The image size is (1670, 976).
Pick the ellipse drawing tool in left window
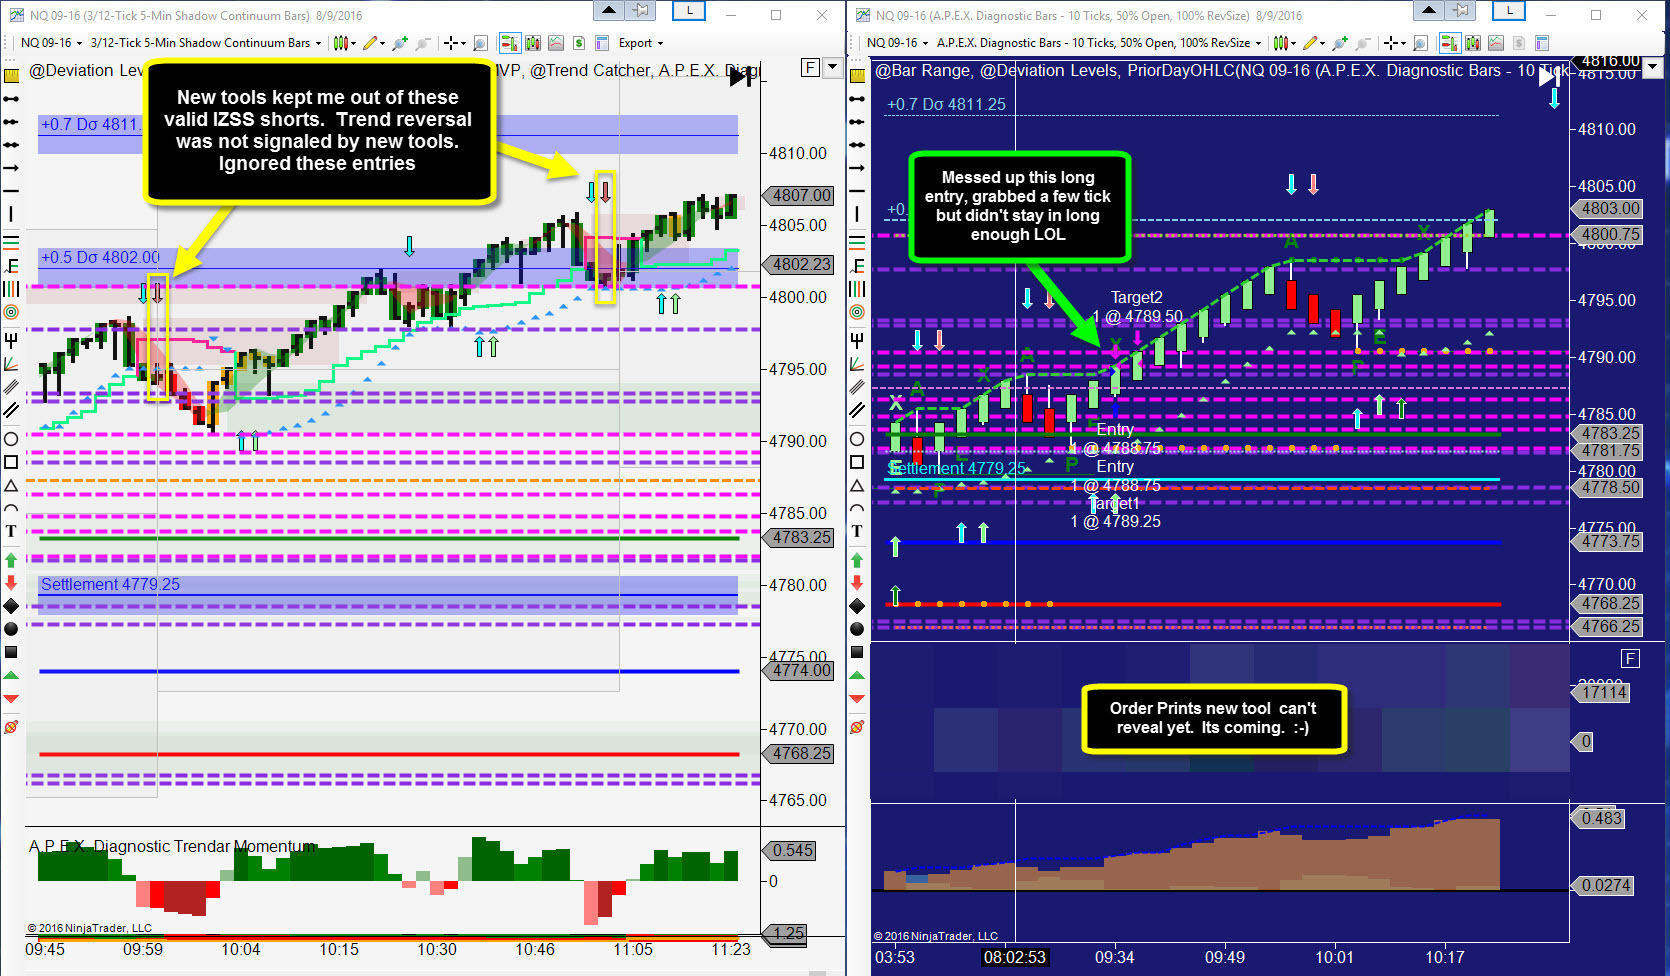point(11,439)
